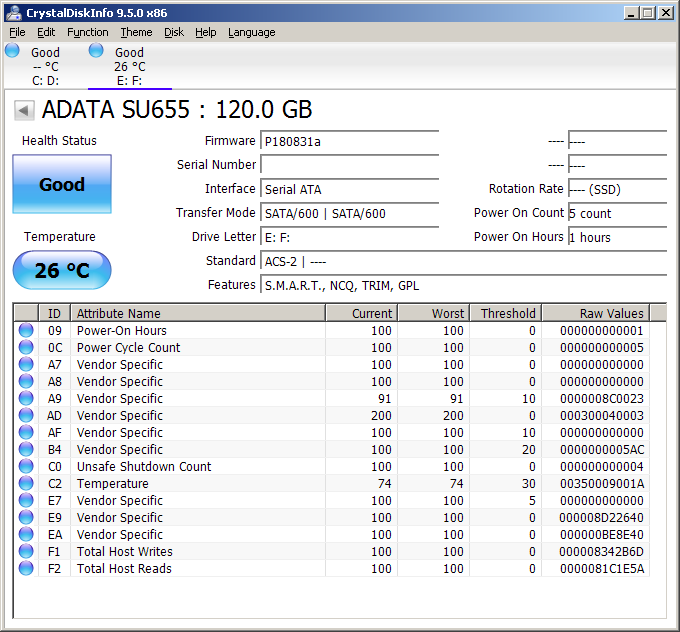Click status orb of Temperature attribute row

(26, 483)
